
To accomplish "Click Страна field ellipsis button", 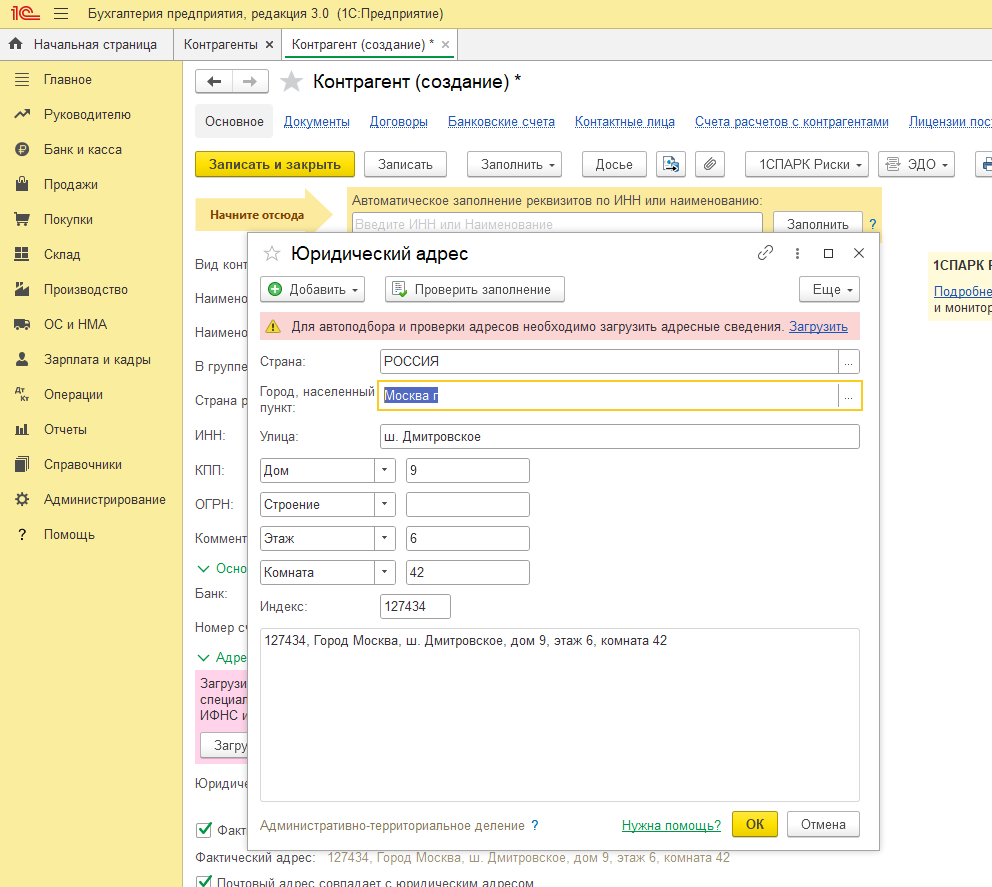I will 848,362.
